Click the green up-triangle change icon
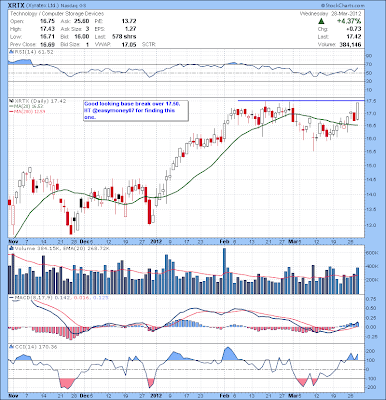This screenshot has width=386, height=400. pyautogui.click(x=321, y=21)
